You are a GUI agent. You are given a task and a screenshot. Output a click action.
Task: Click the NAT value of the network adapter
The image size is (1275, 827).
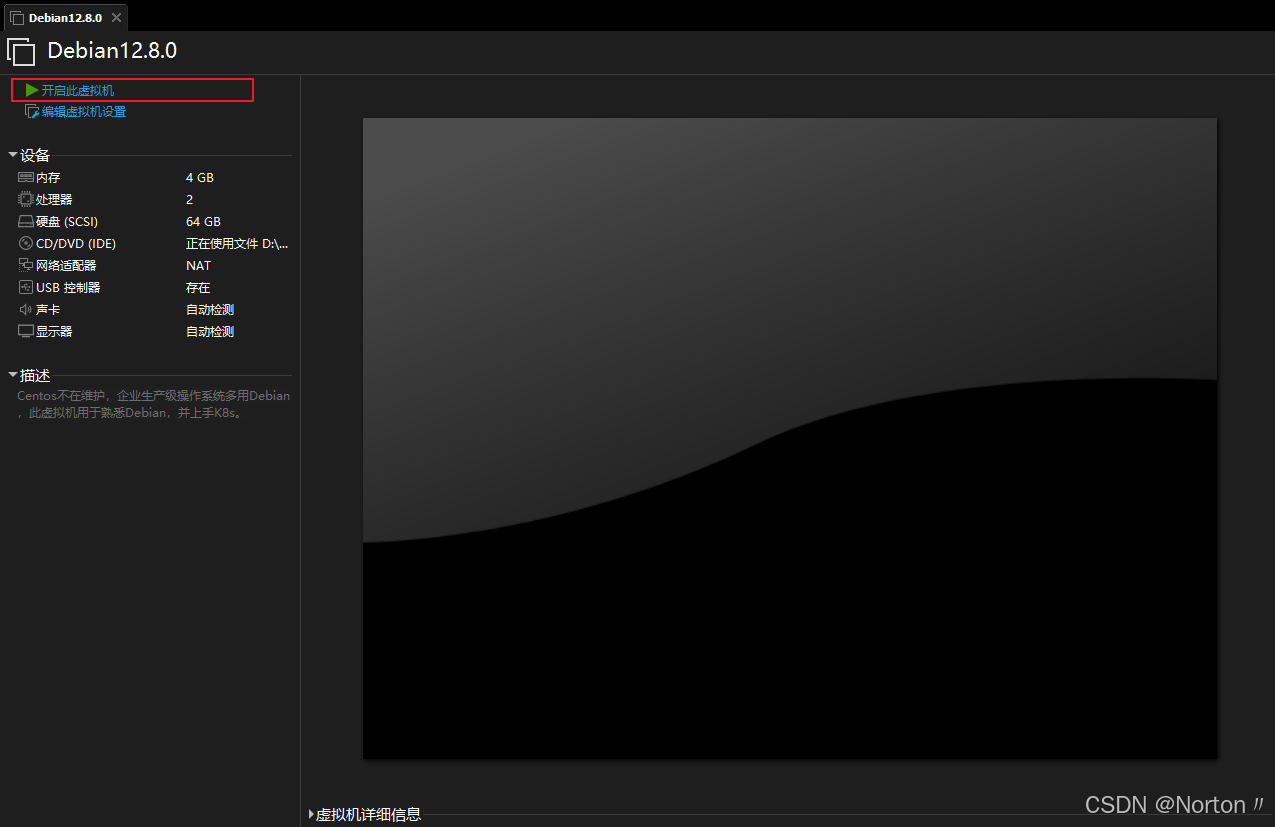[198, 265]
